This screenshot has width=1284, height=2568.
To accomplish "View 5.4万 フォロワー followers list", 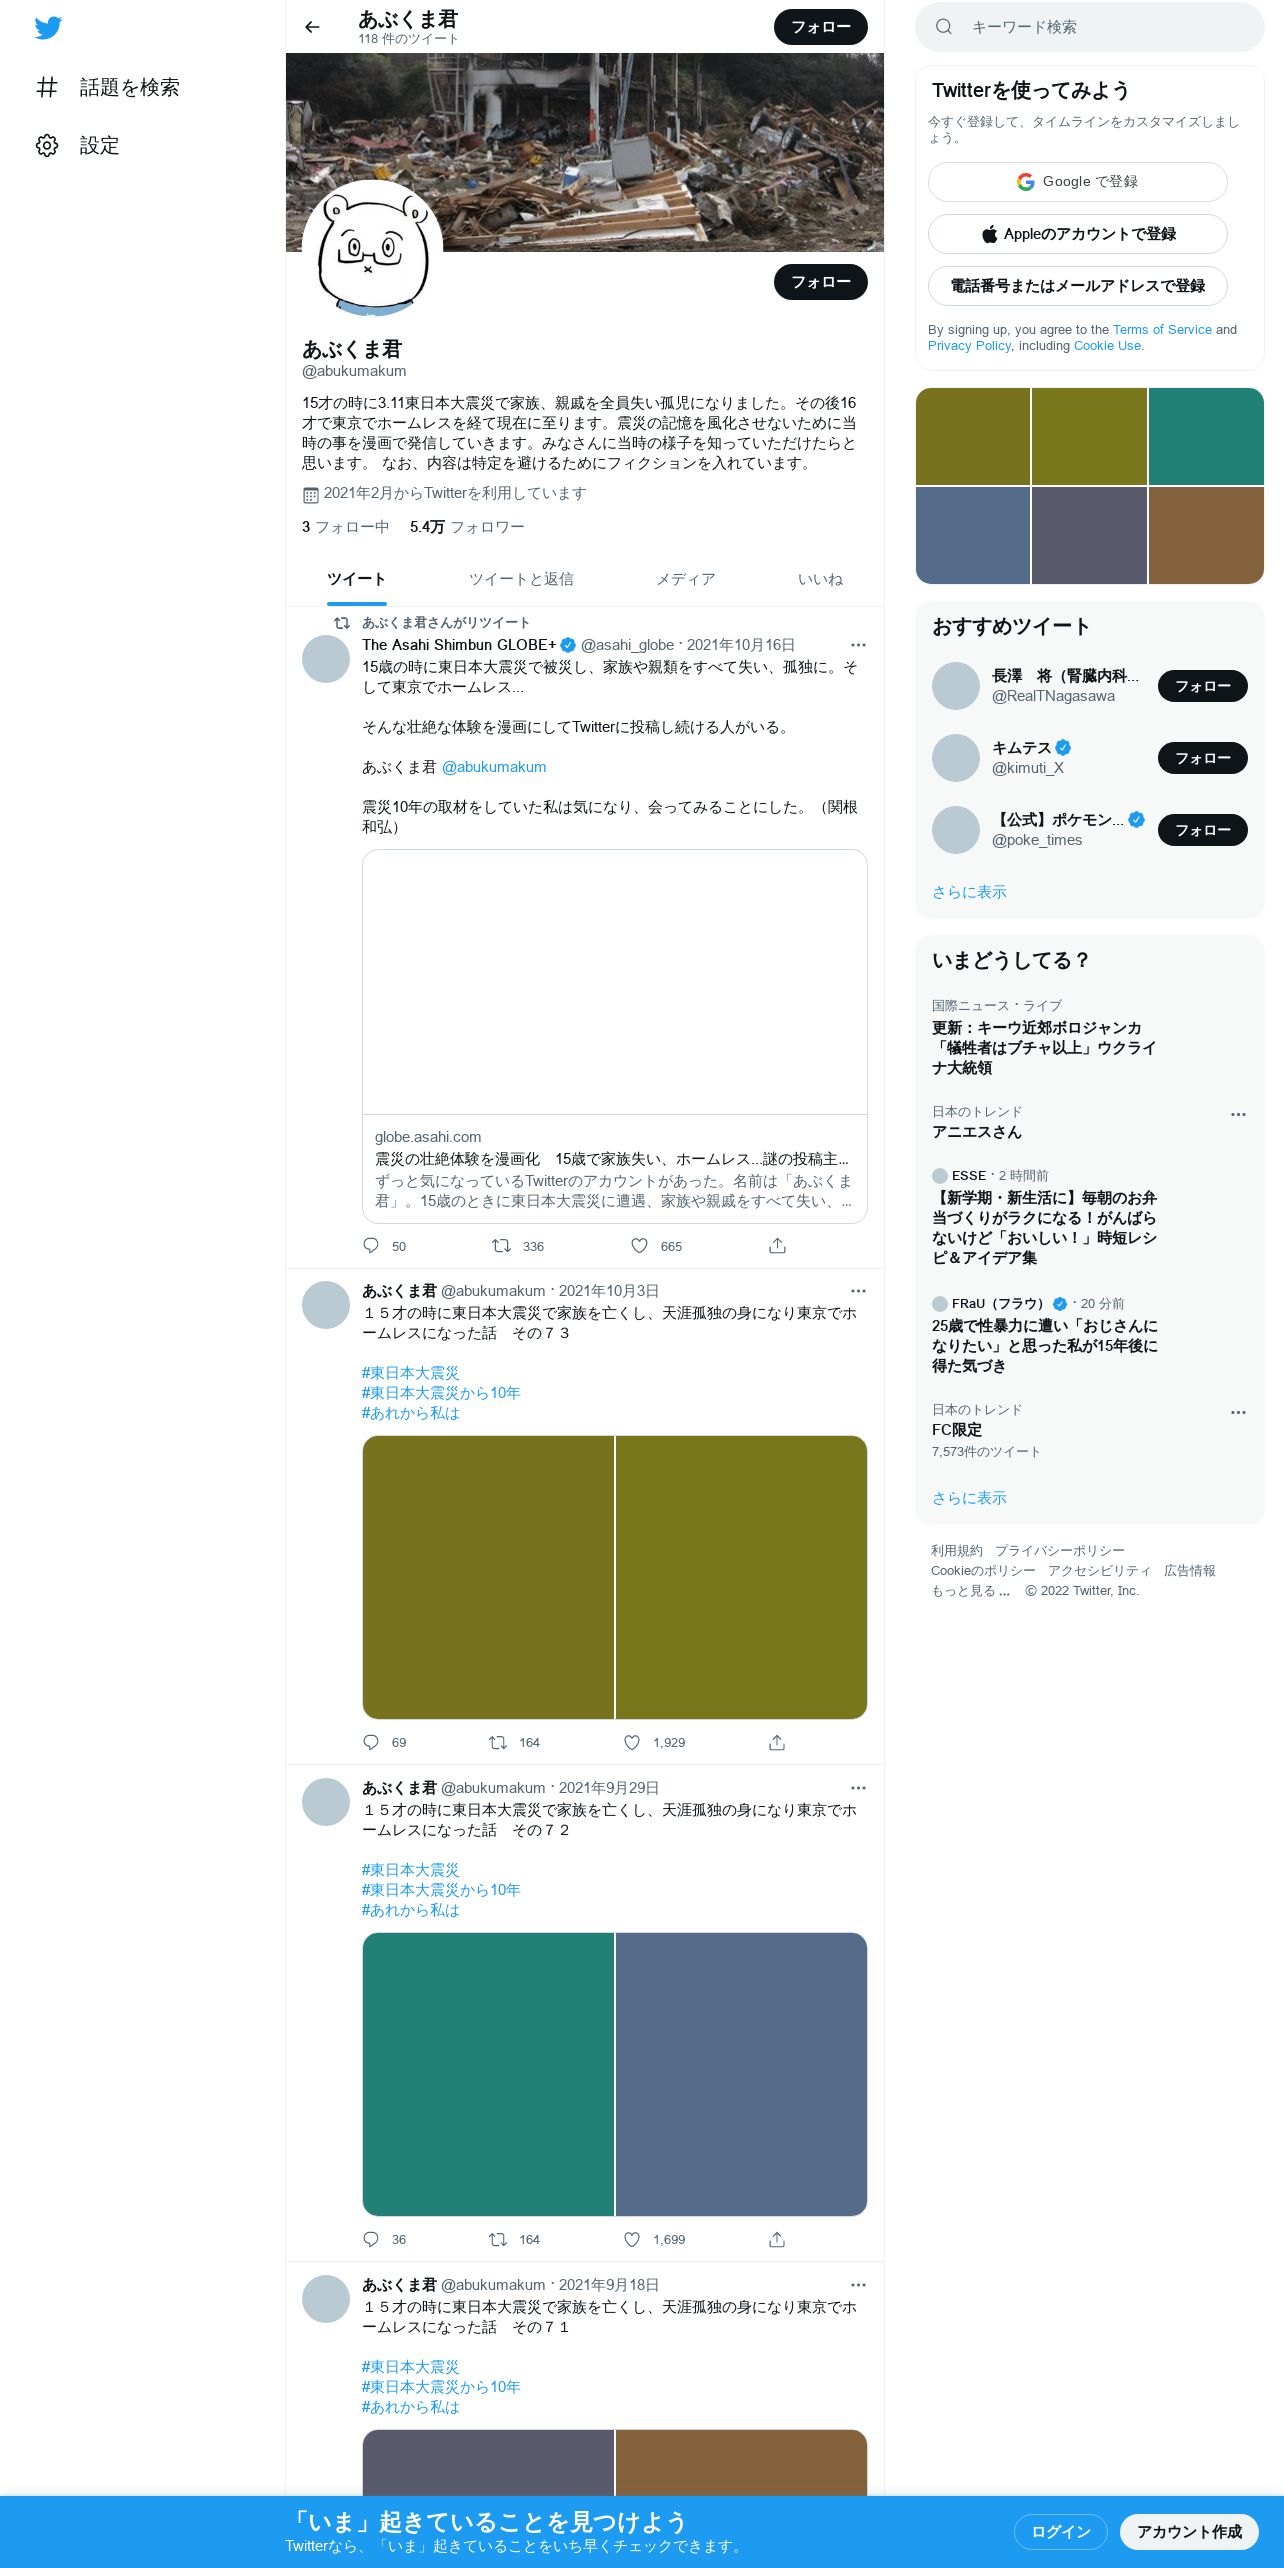I will [x=467, y=527].
